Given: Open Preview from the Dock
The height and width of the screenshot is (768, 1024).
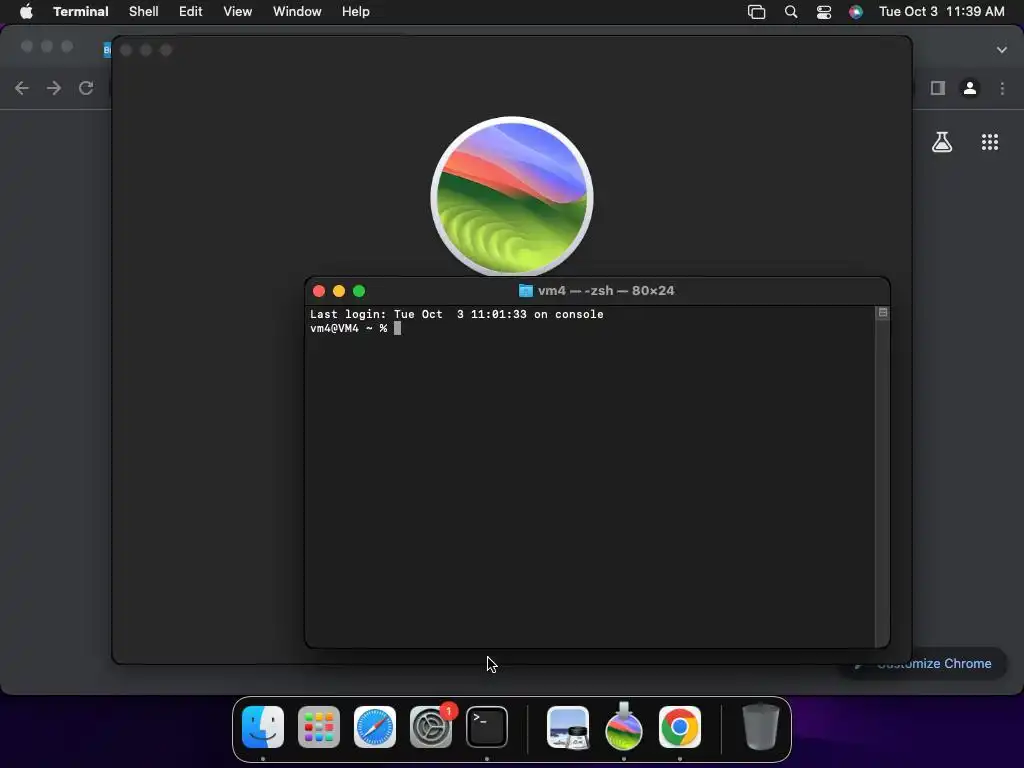Looking at the screenshot, I should click(x=568, y=727).
